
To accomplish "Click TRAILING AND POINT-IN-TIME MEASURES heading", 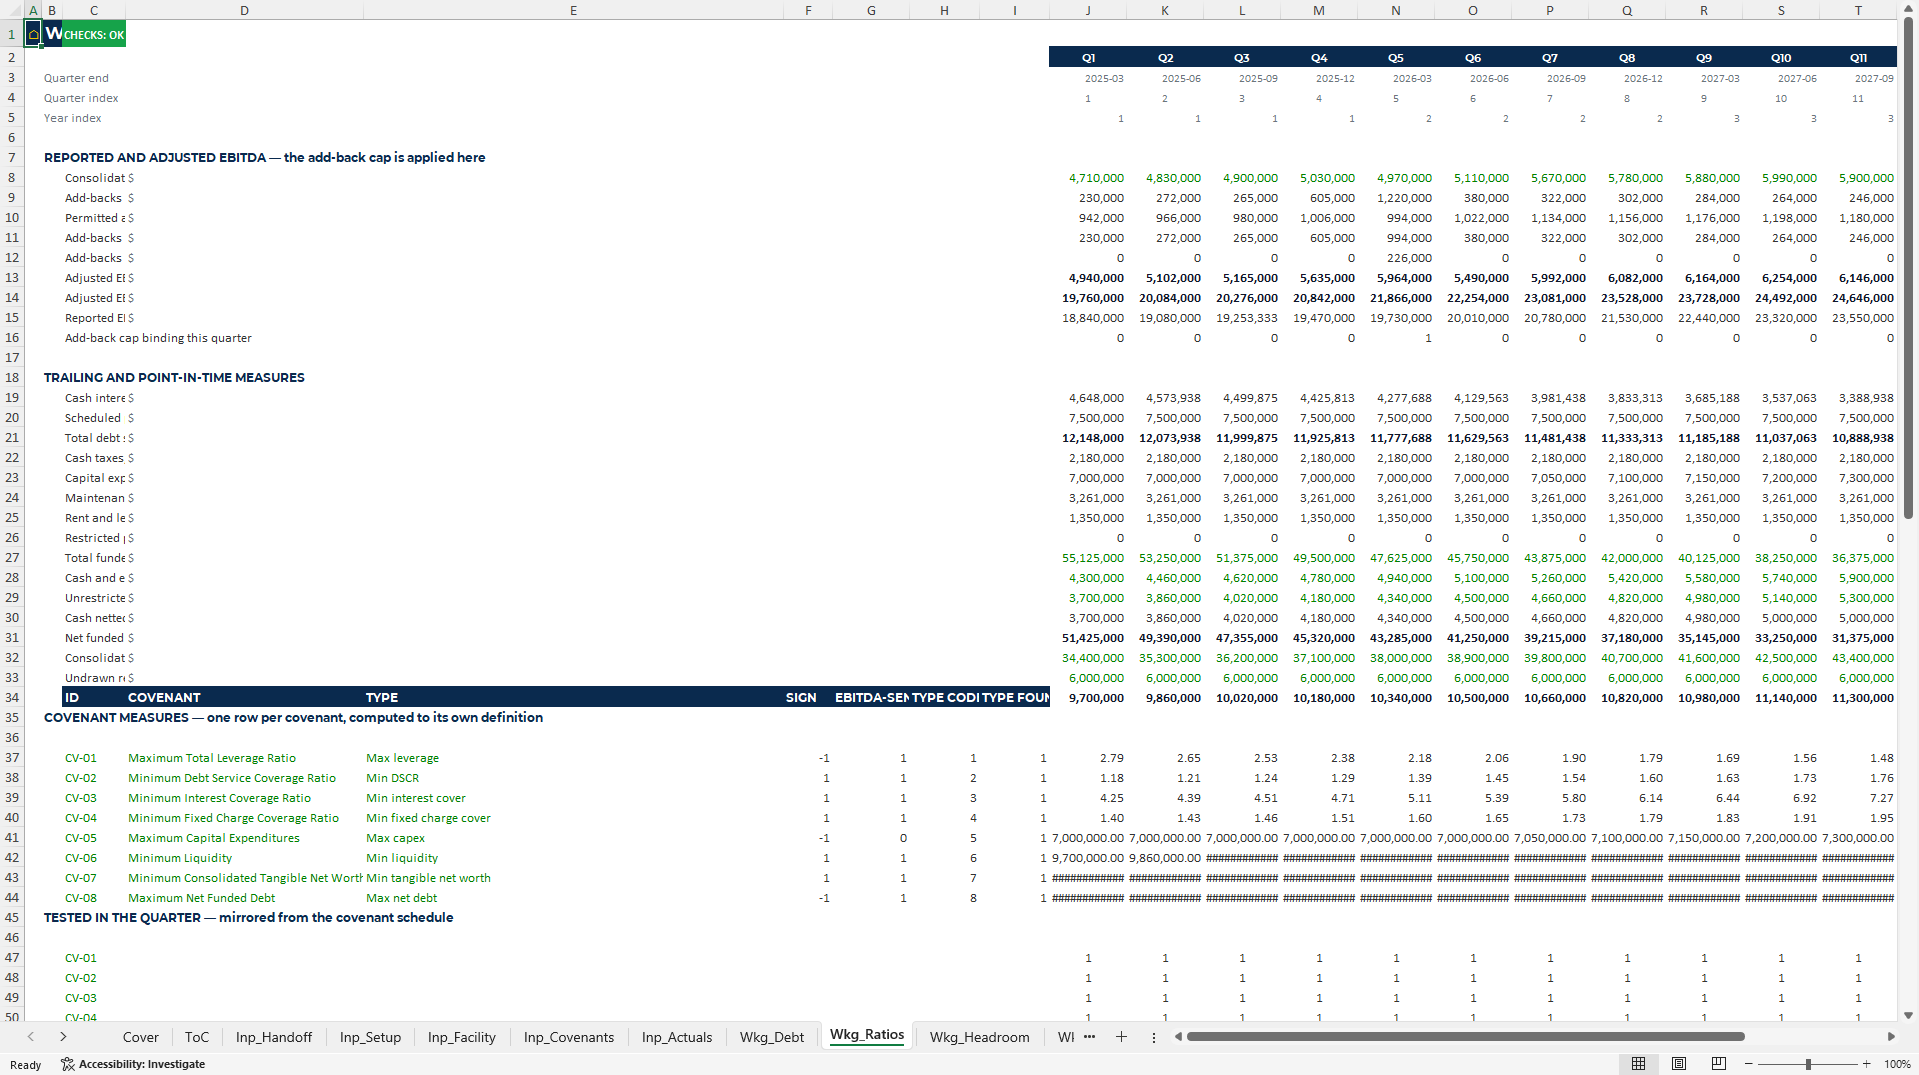I will click(x=174, y=378).
